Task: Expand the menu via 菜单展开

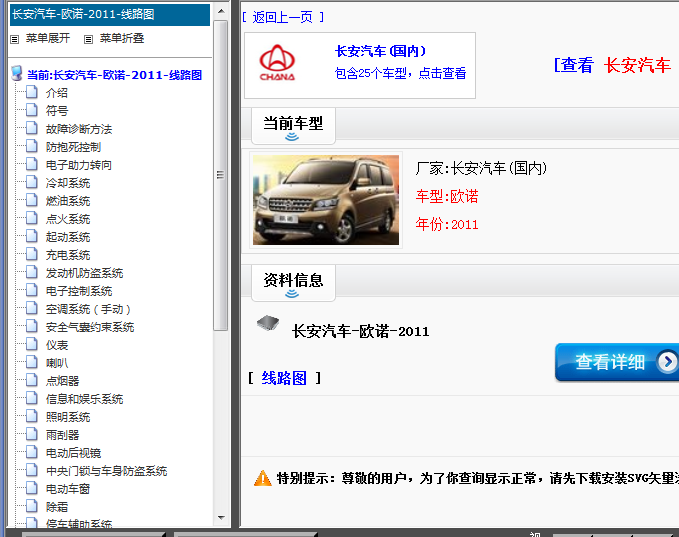Action: (48, 39)
